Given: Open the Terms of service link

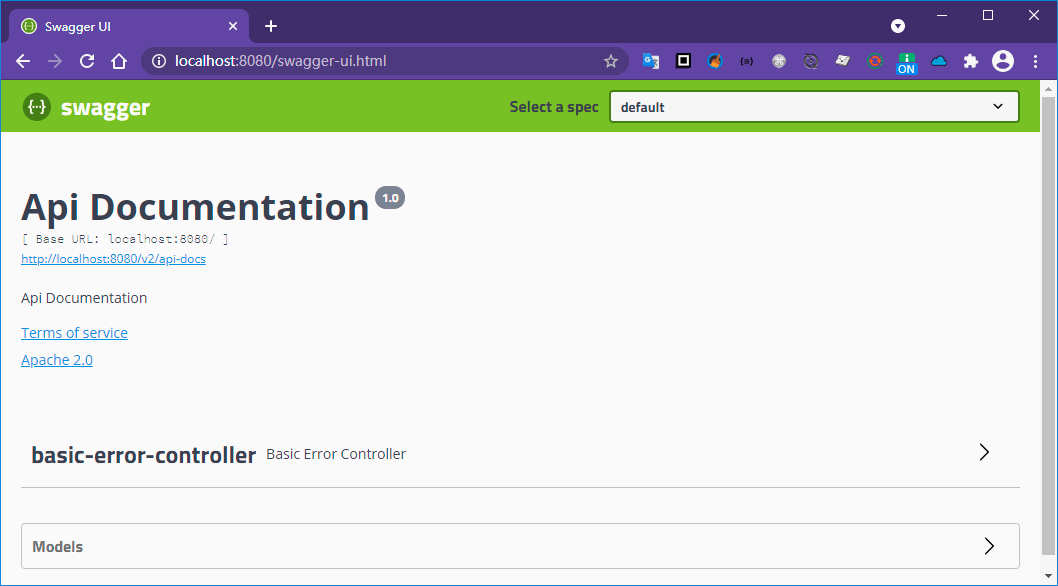Looking at the screenshot, I should [x=74, y=333].
